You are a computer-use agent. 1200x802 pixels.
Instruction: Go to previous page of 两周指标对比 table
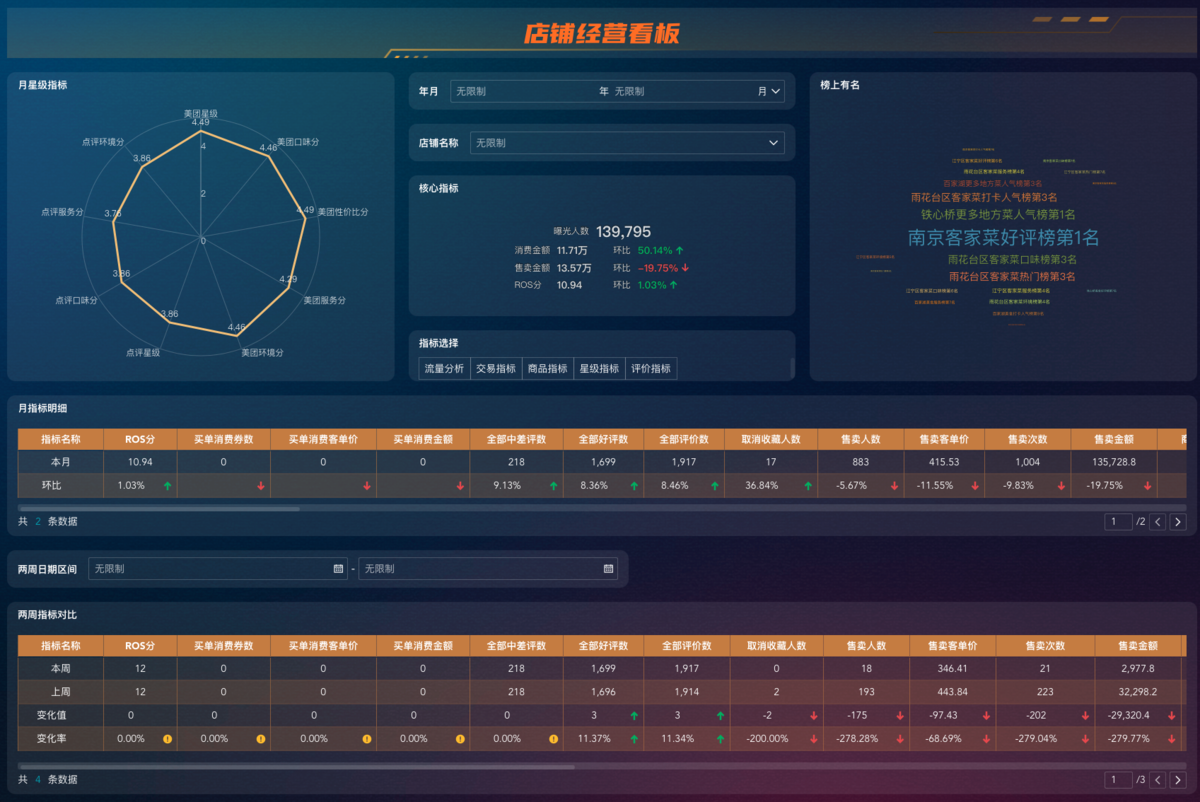(x=1158, y=779)
